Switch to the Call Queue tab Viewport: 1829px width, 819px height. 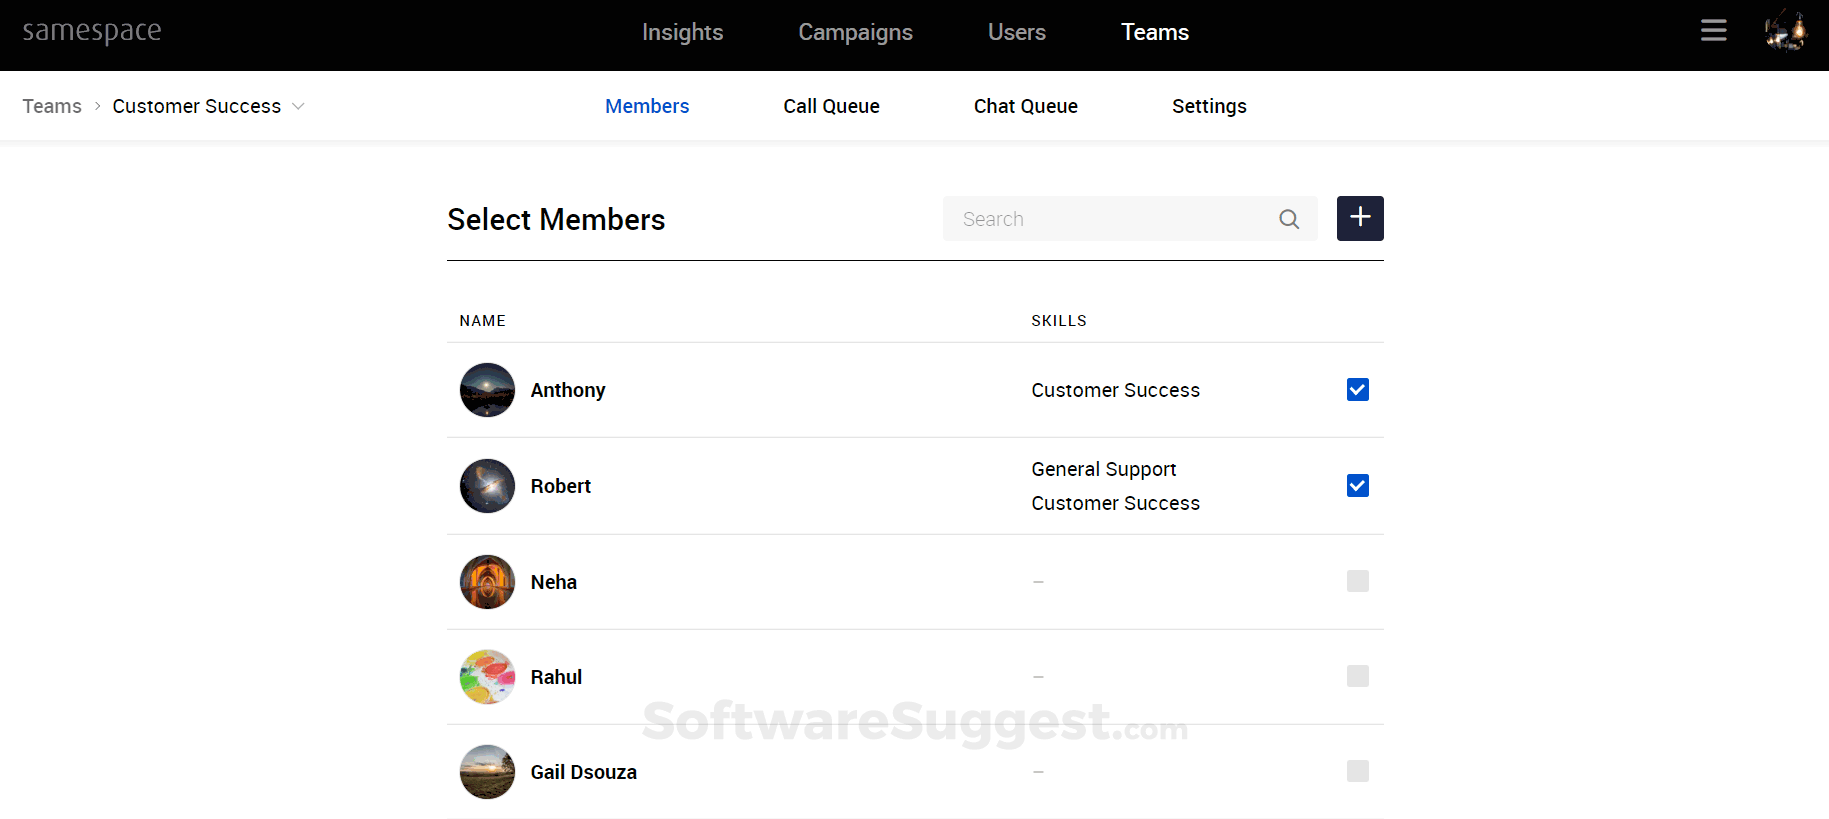pos(831,106)
